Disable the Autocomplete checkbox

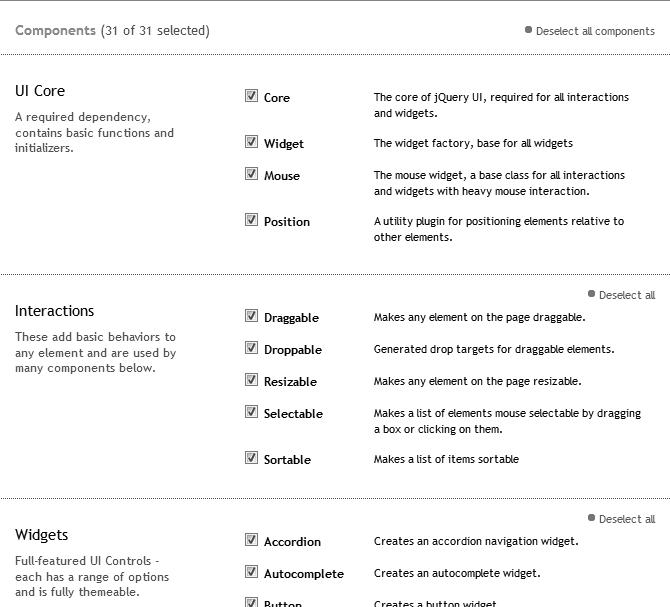pos(251,572)
